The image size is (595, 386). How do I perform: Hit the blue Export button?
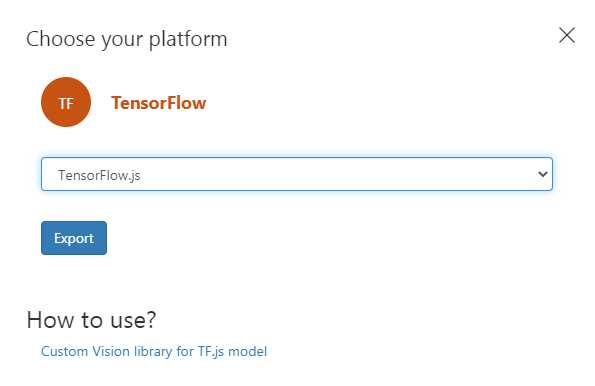pos(74,238)
